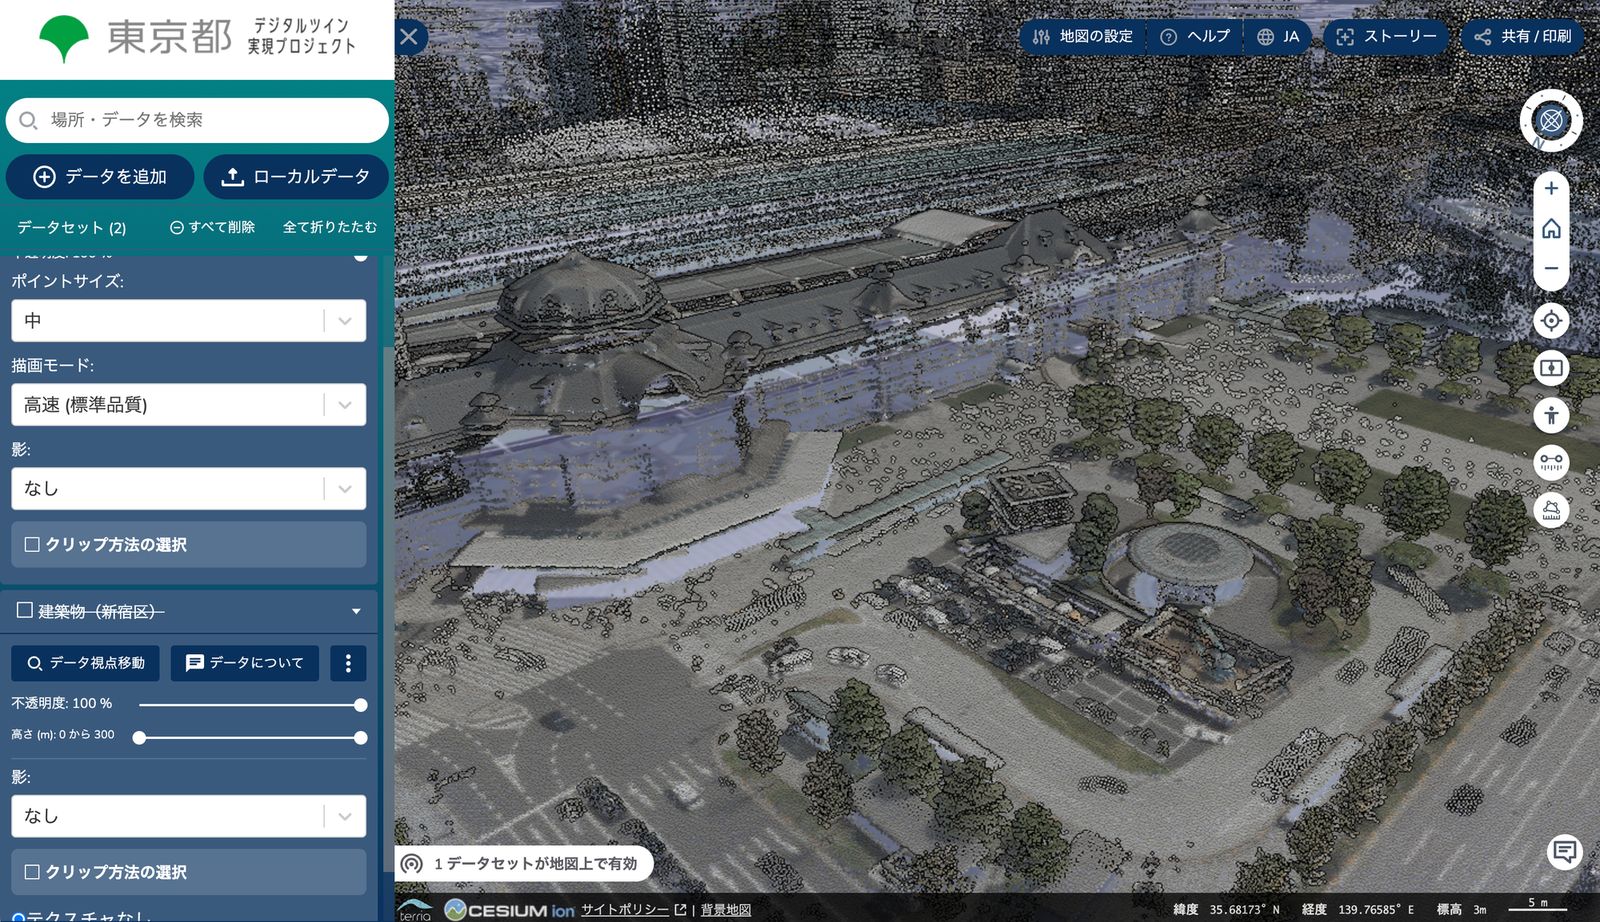Image resolution: width=1600 pixels, height=922 pixels.
Task: Open the 影 dropdown below 描画モード
Action: 189,489
